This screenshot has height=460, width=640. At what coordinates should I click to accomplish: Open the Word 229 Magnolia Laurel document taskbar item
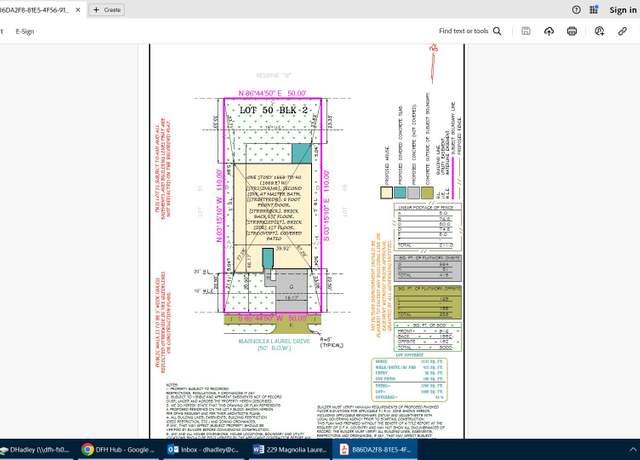coord(289,450)
